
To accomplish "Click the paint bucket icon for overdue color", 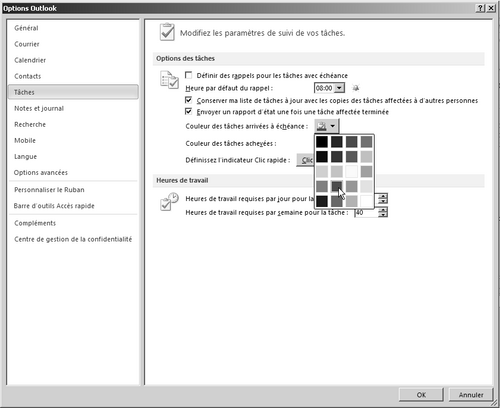I will 322,126.
